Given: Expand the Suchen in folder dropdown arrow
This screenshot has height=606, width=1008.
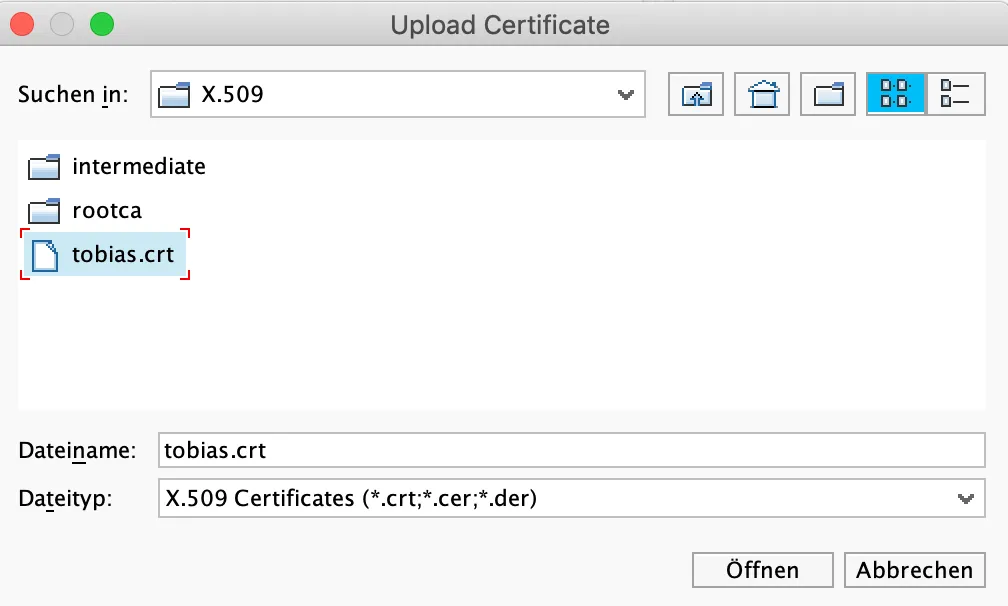Looking at the screenshot, I should (626, 95).
